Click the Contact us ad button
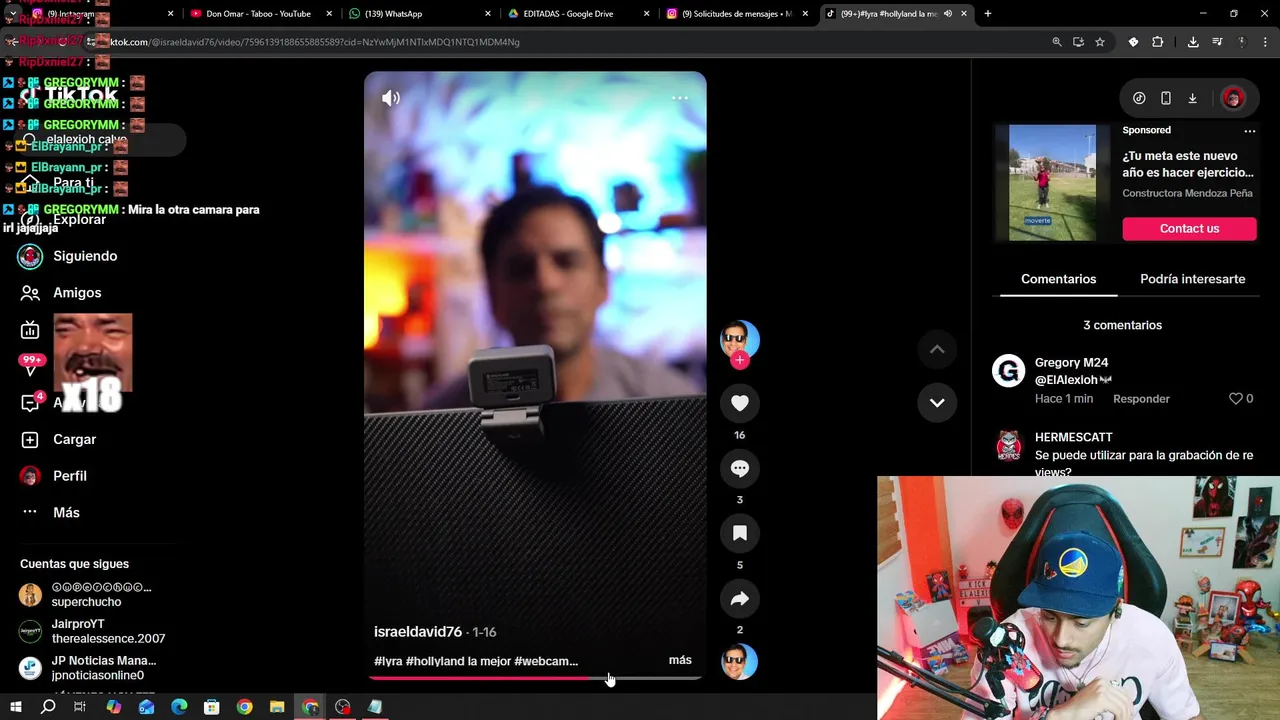 pos(1189,228)
